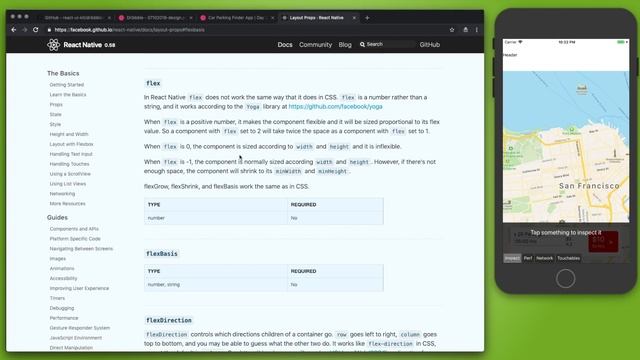Tap the Header text in the simulator
The image size is (640, 360).
pyautogui.click(x=510, y=55)
